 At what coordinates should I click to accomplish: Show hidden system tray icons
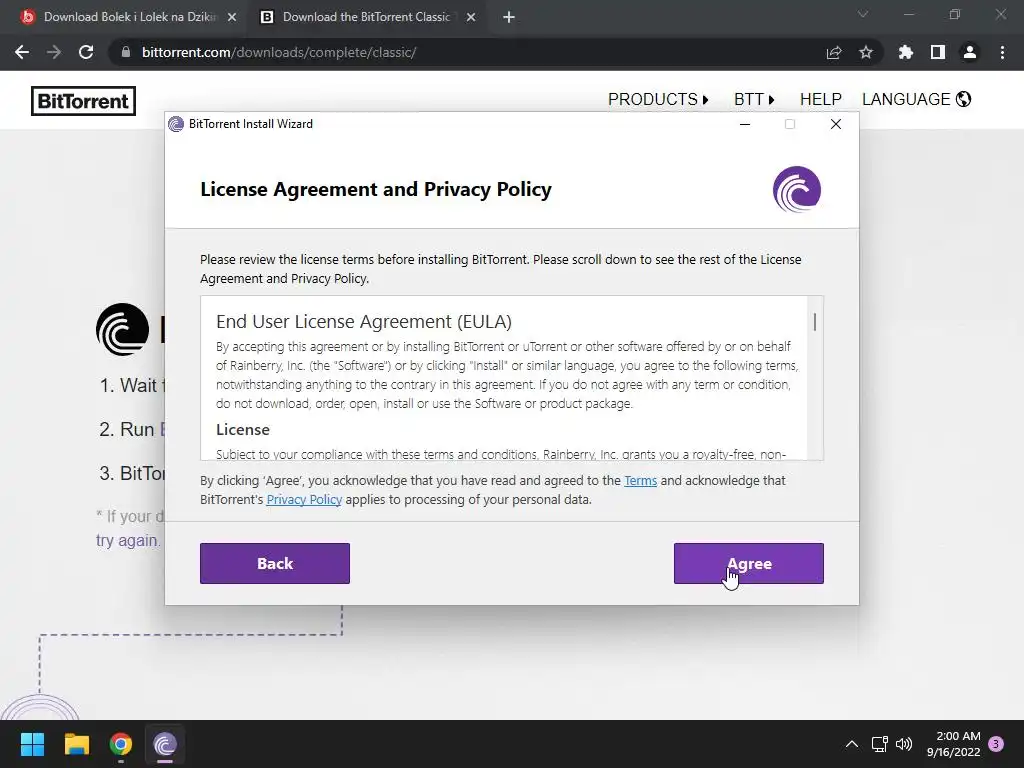coord(852,744)
